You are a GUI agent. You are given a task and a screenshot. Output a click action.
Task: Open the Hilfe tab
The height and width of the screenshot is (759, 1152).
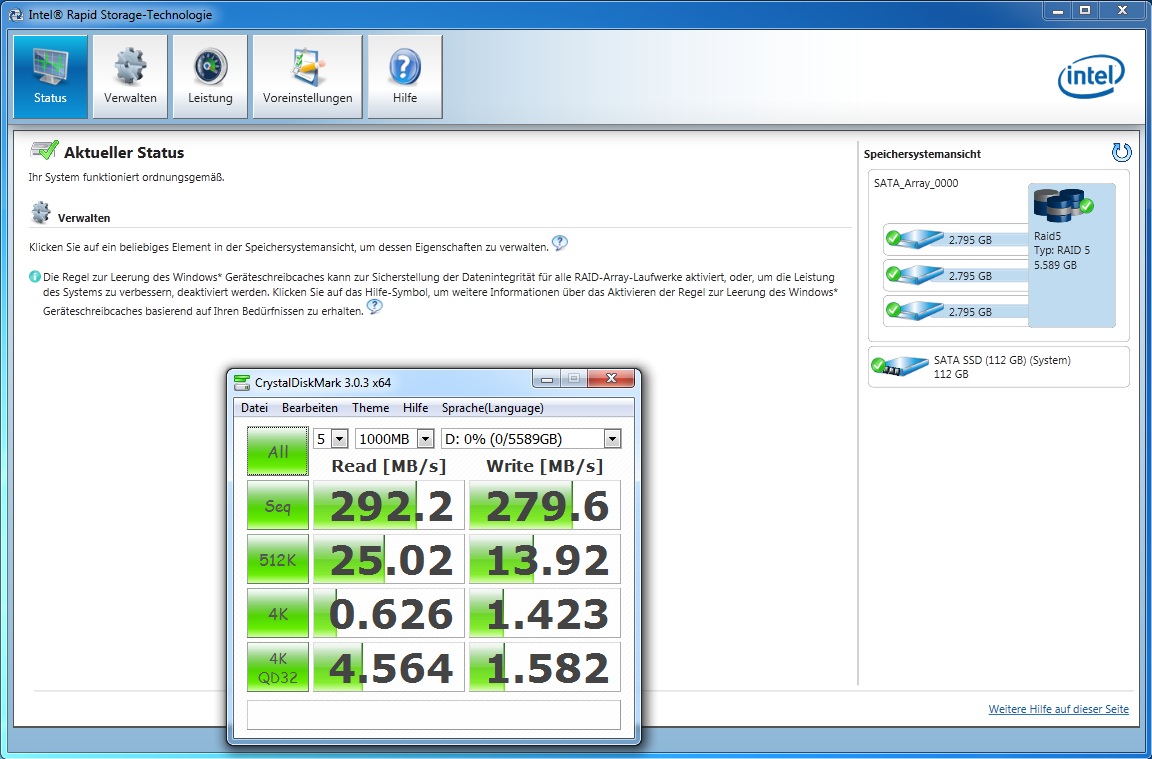405,76
